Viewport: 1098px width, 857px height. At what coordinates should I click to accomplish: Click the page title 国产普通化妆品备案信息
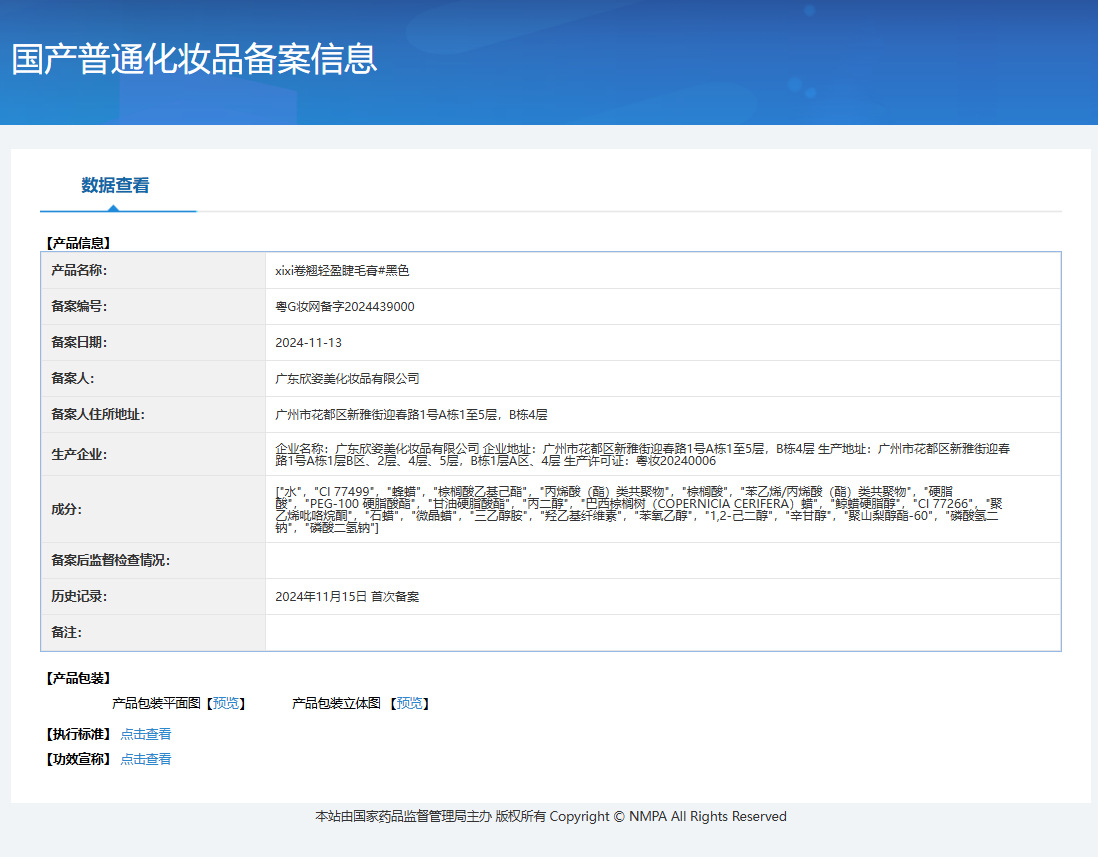click(195, 59)
